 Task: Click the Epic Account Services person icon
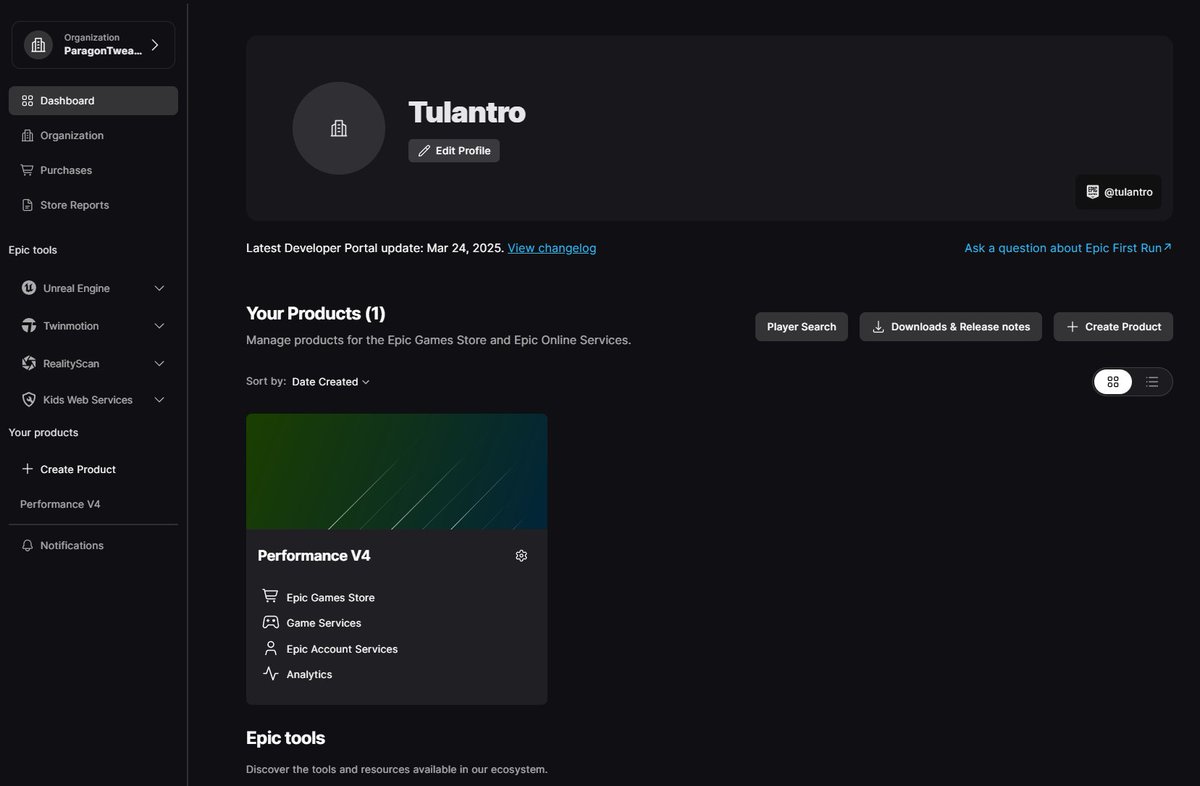pyautogui.click(x=270, y=648)
